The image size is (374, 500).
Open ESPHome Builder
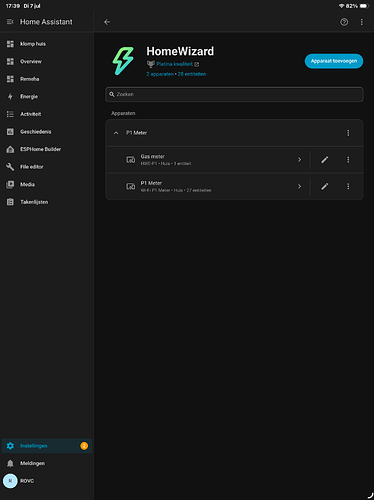tap(47, 149)
